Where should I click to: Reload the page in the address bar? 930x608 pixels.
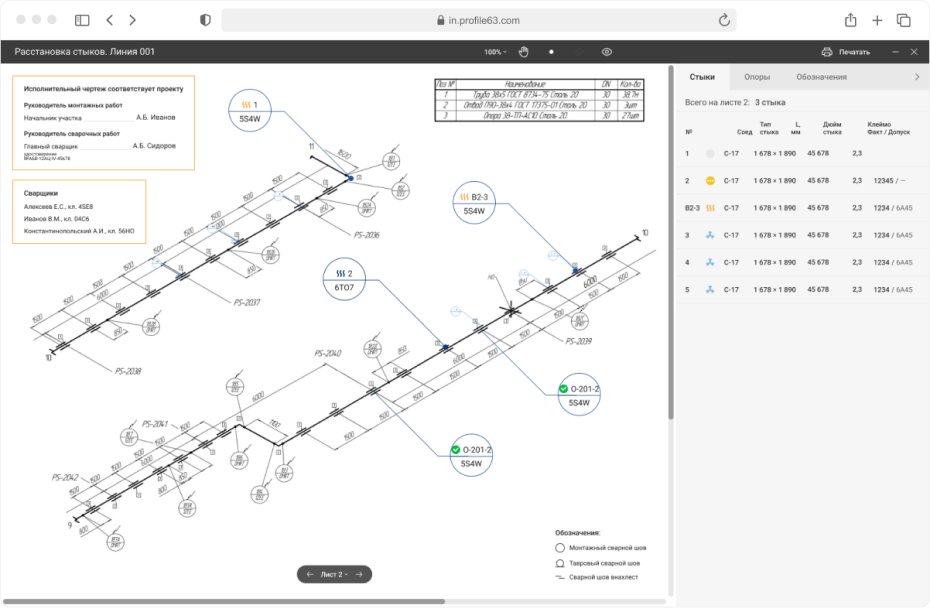tap(724, 20)
